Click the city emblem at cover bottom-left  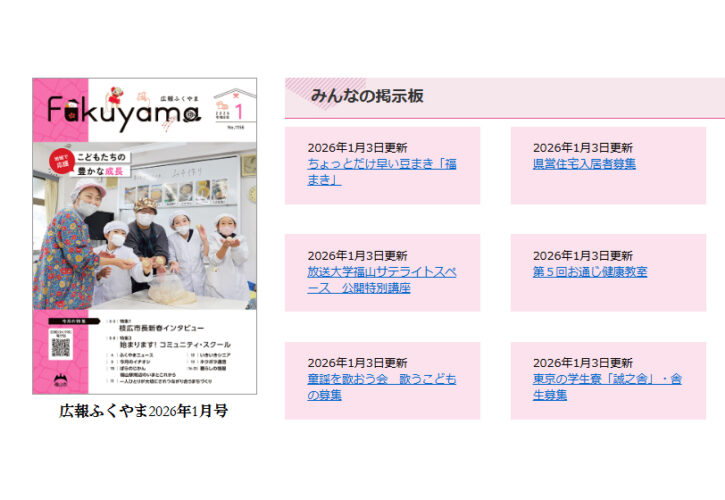59,380
